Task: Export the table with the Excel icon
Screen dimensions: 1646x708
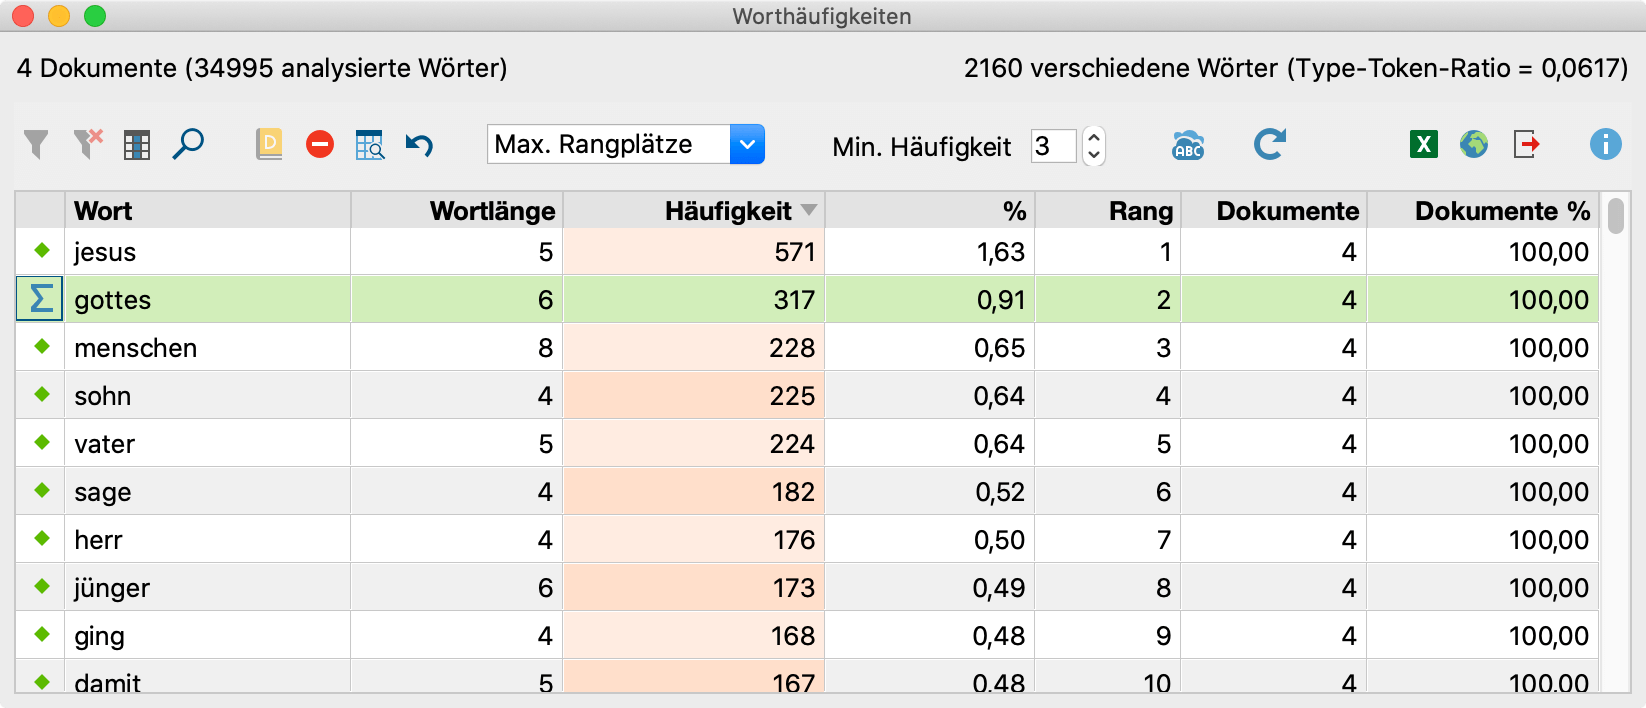Action: tap(1423, 145)
